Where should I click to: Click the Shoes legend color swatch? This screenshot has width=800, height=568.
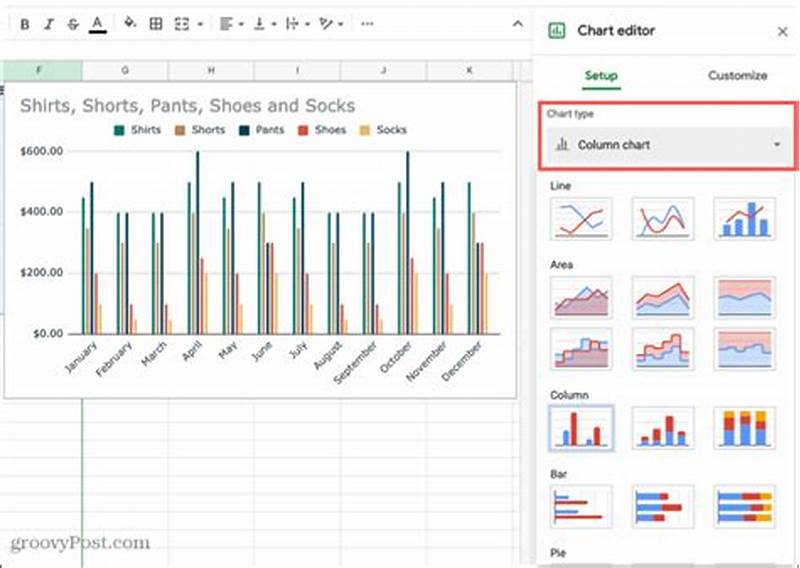click(x=303, y=131)
